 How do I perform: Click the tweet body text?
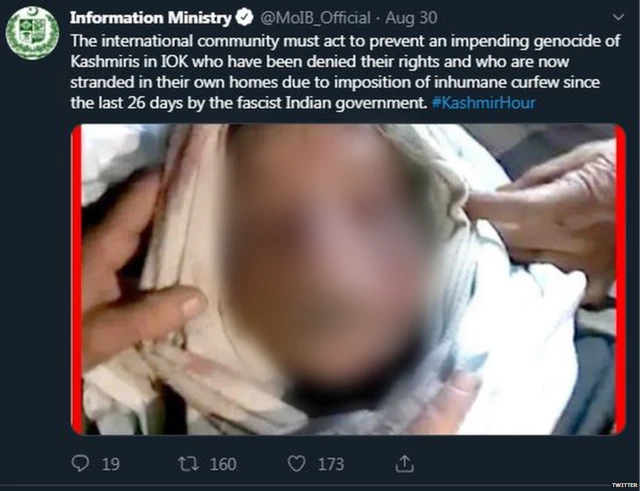click(x=345, y=72)
